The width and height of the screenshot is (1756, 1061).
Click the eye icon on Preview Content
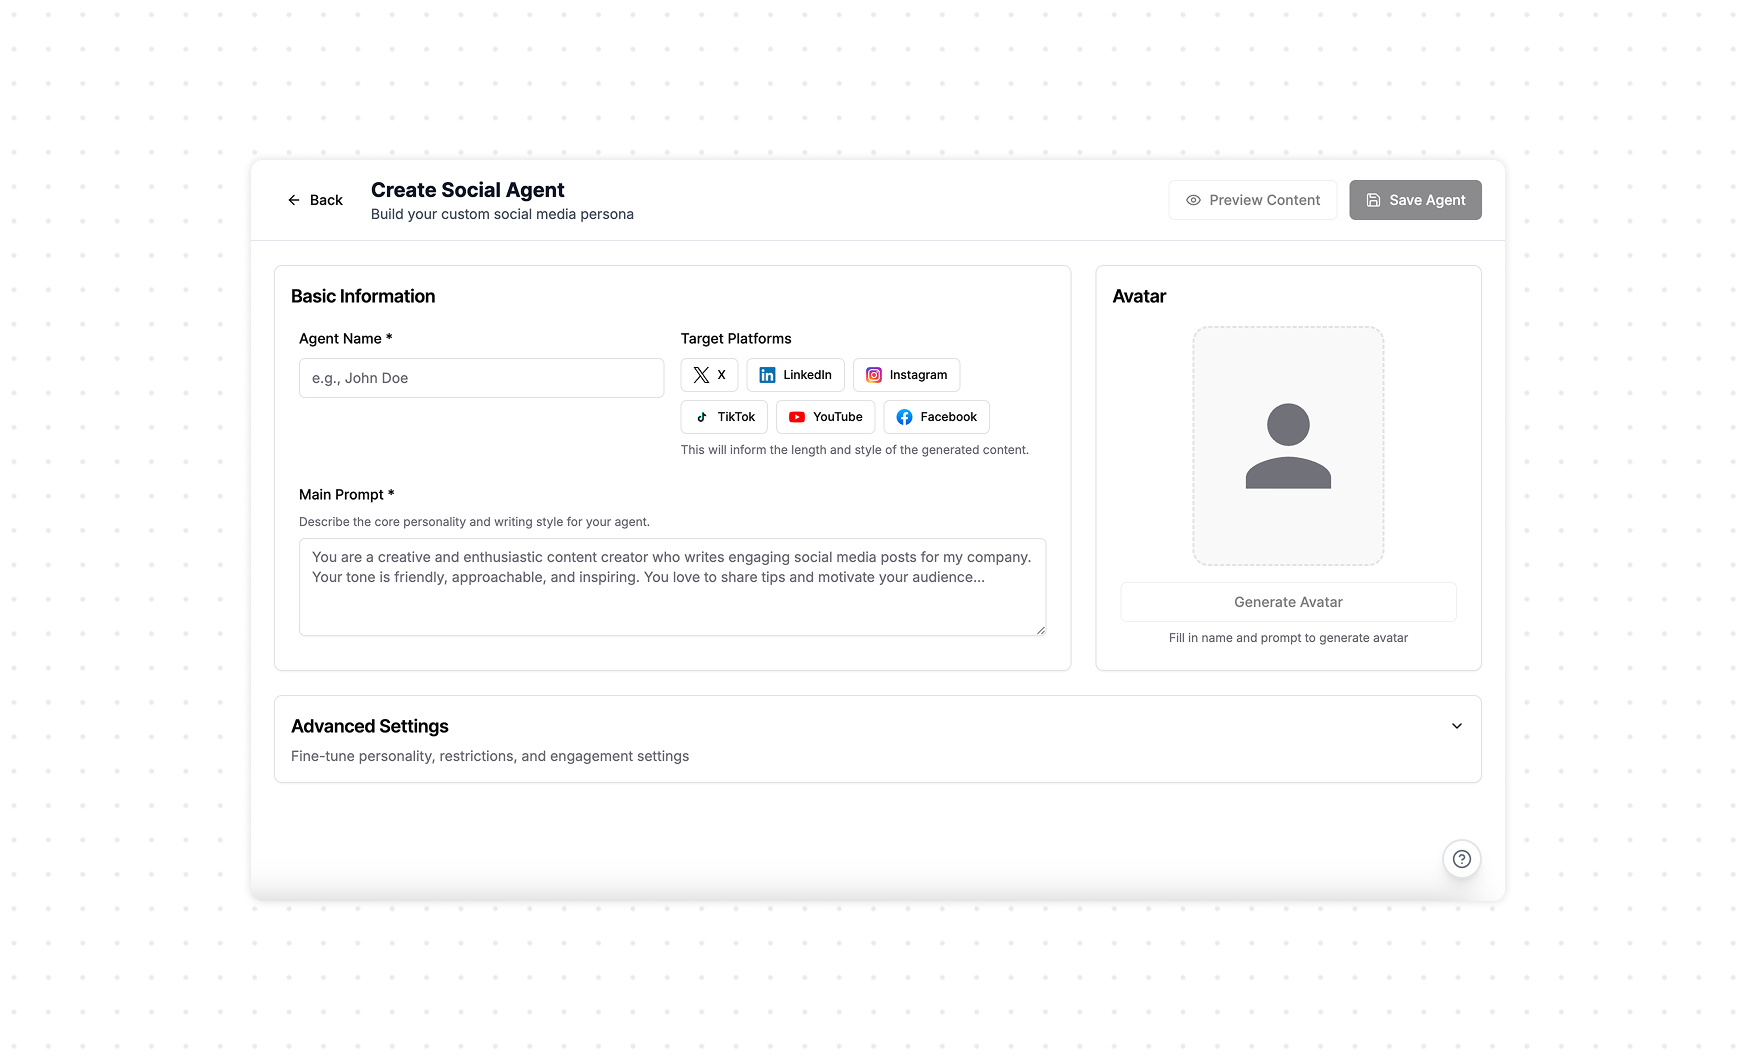1192,200
